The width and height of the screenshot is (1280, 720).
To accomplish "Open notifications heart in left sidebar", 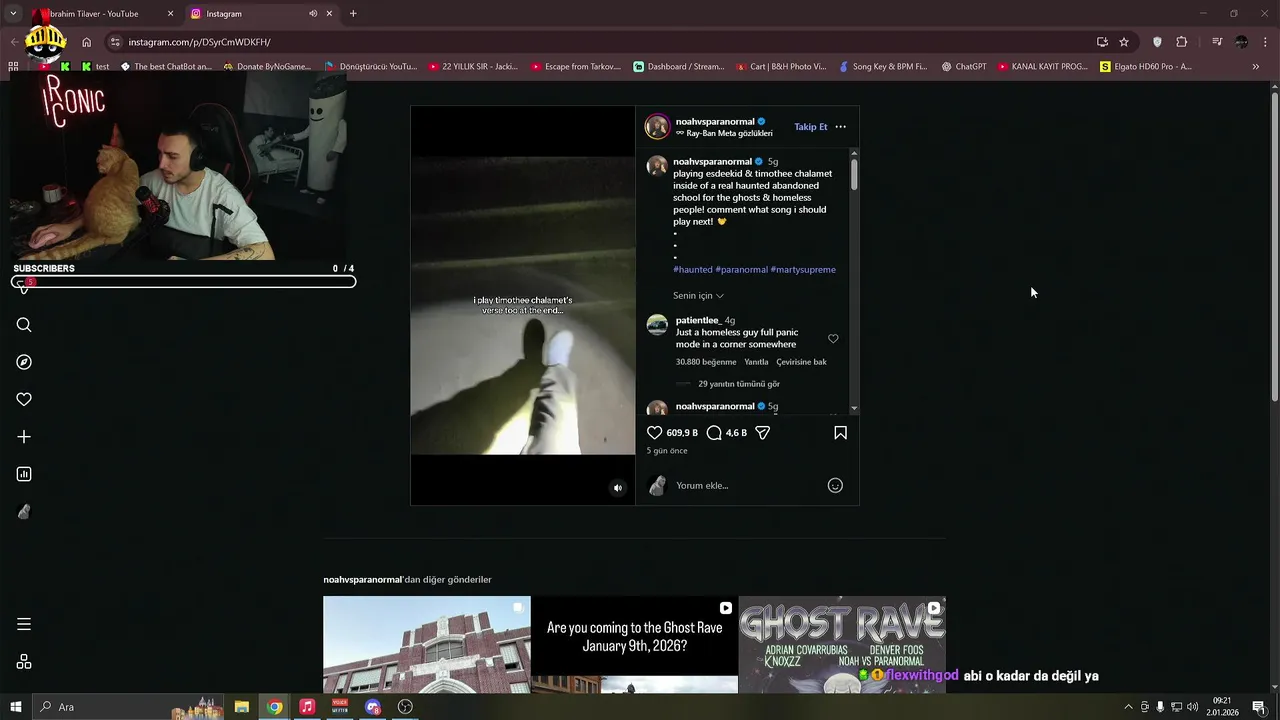I will 24,399.
